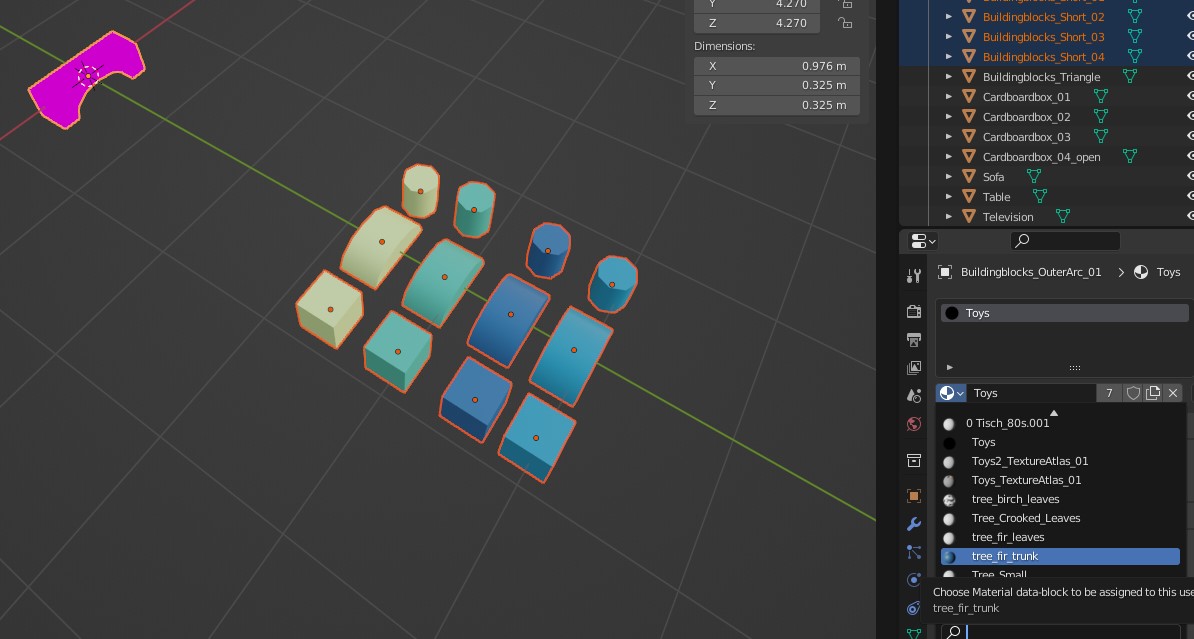Open the Tool properties tab

[914, 276]
